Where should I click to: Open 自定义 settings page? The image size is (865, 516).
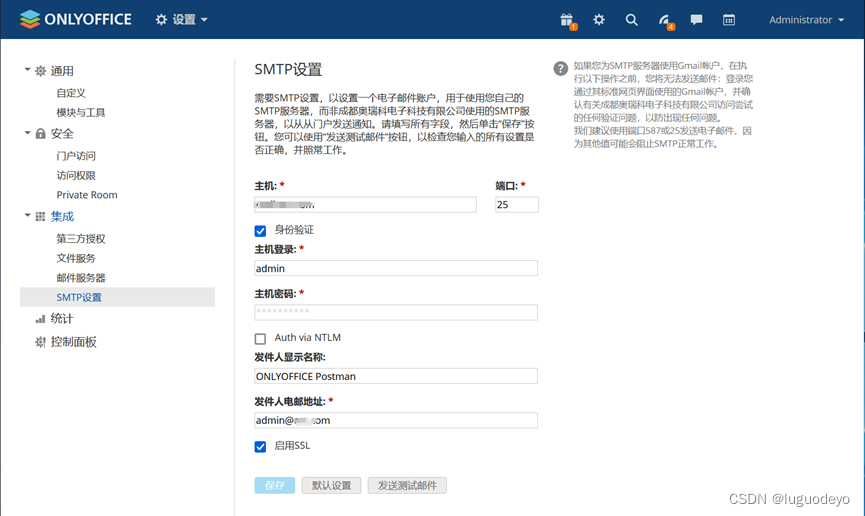pos(71,93)
